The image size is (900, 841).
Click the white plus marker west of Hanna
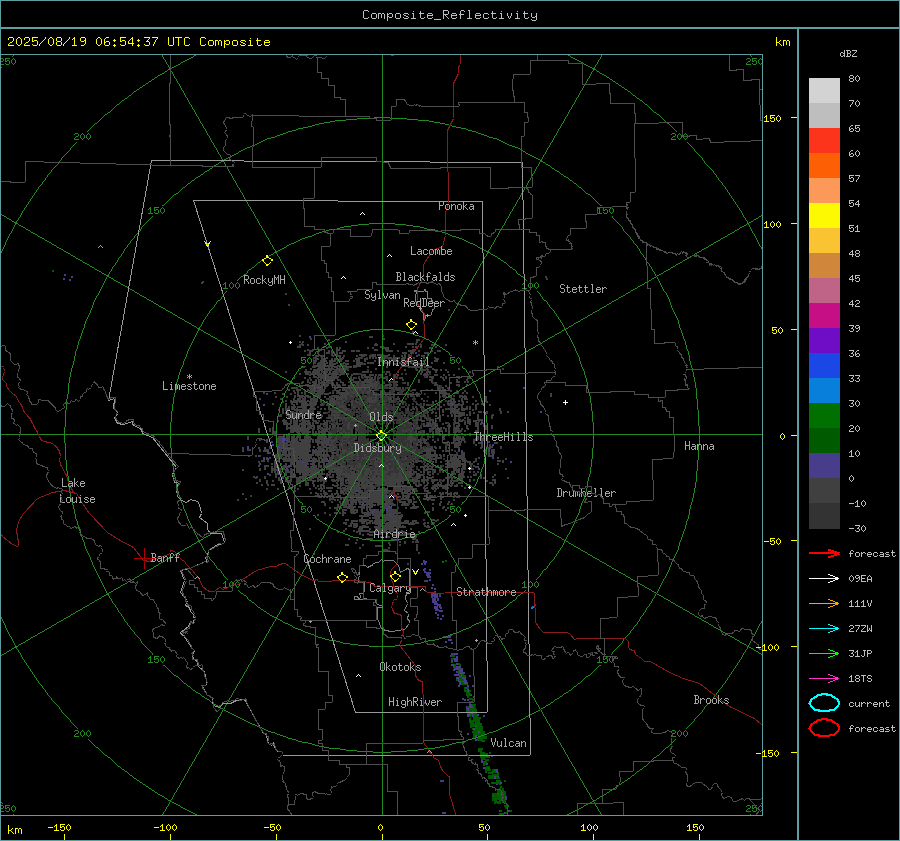[565, 402]
